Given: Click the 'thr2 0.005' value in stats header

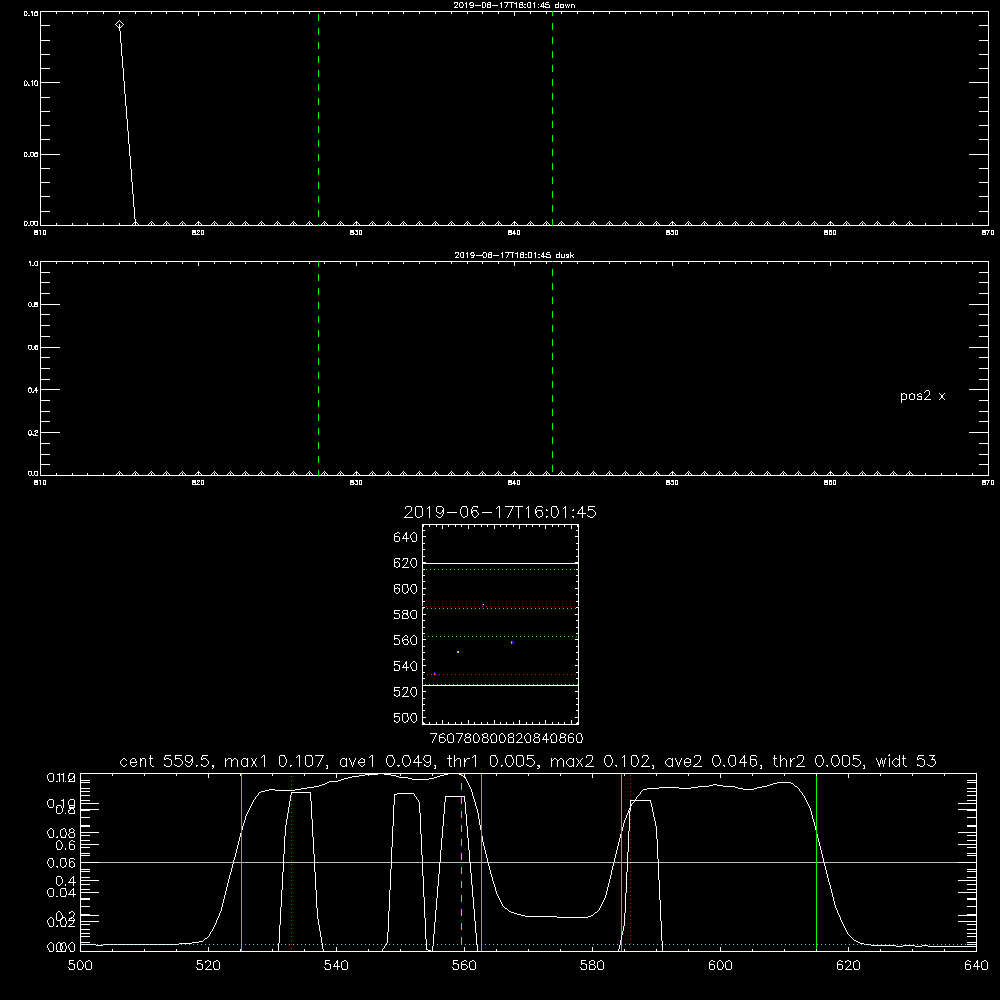Looking at the screenshot, I should (x=818, y=761).
